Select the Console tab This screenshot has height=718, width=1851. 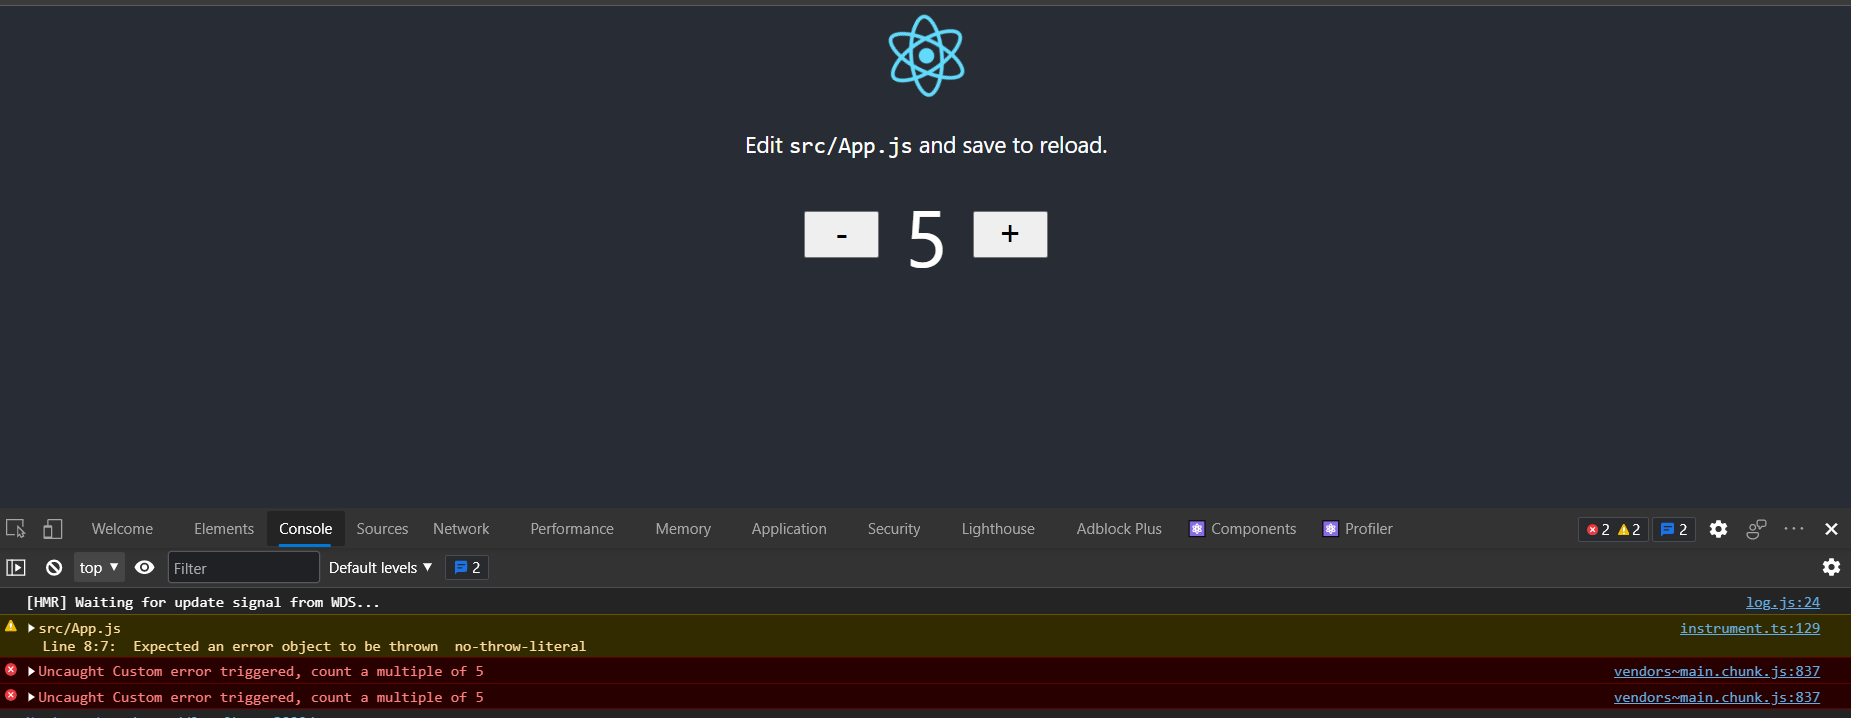305,529
